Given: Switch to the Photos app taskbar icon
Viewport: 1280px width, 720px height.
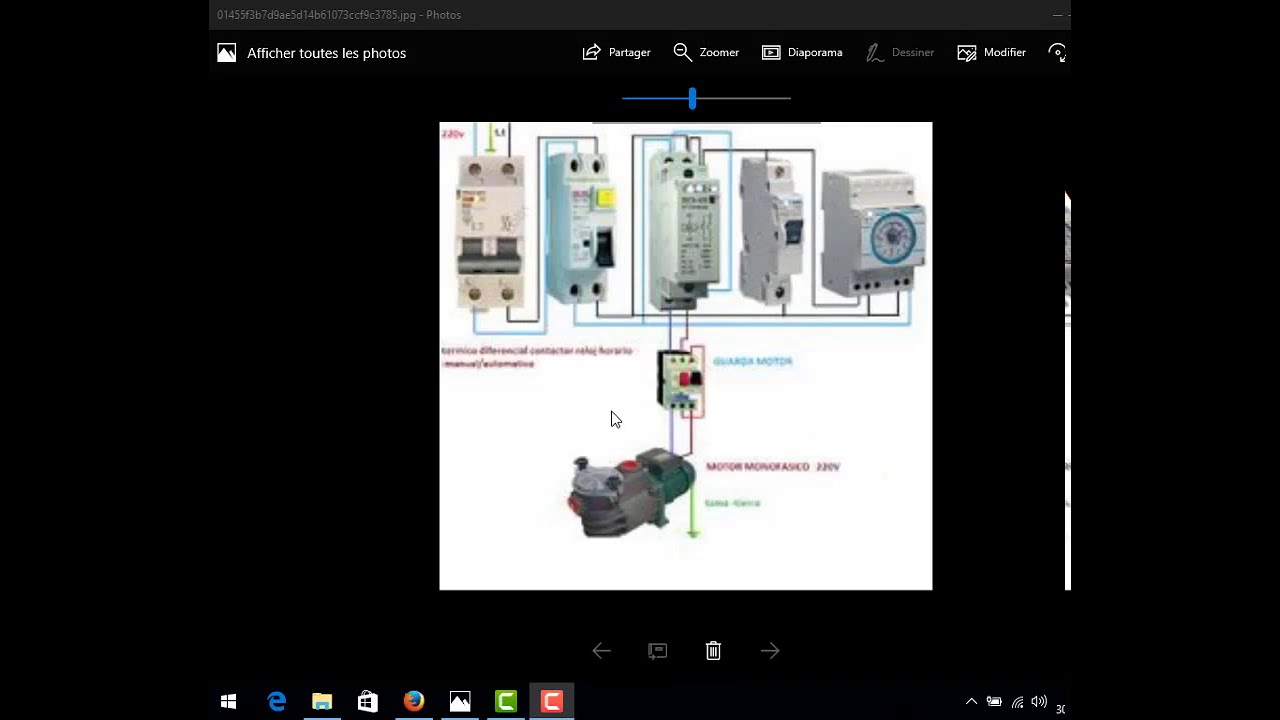Looking at the screenshot, I should click(460, 702).
